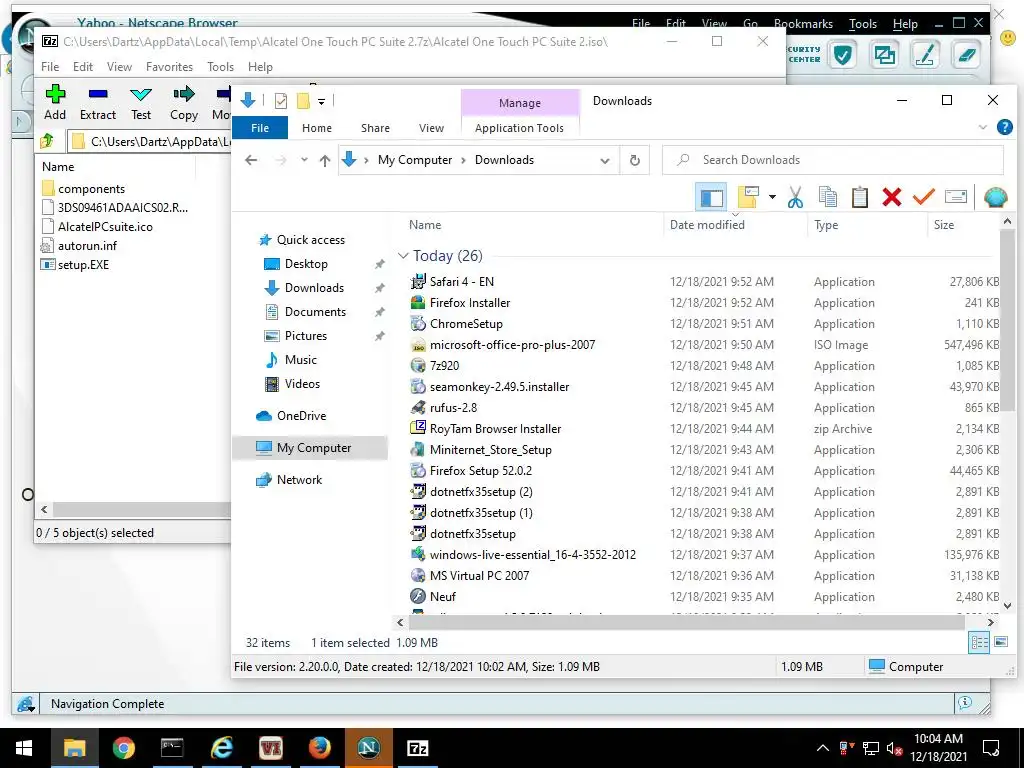Screen dimensions: 1024x768
Task: Click the form fill pen icon in Netscape
Action: (925, 55)
